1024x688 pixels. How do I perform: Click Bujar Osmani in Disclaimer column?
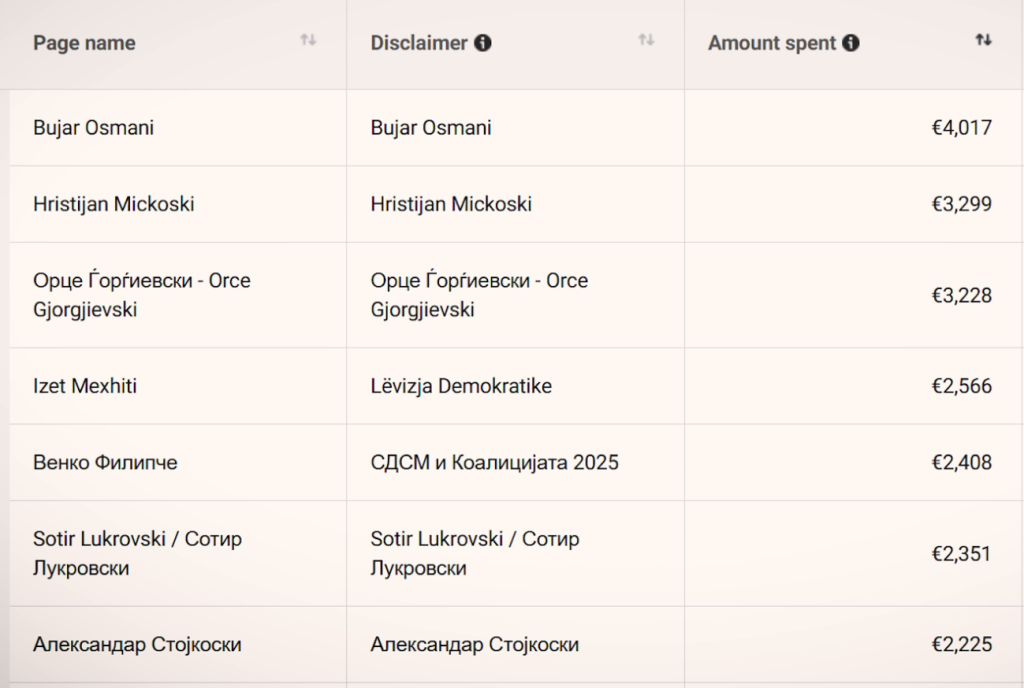click(431, 128)
